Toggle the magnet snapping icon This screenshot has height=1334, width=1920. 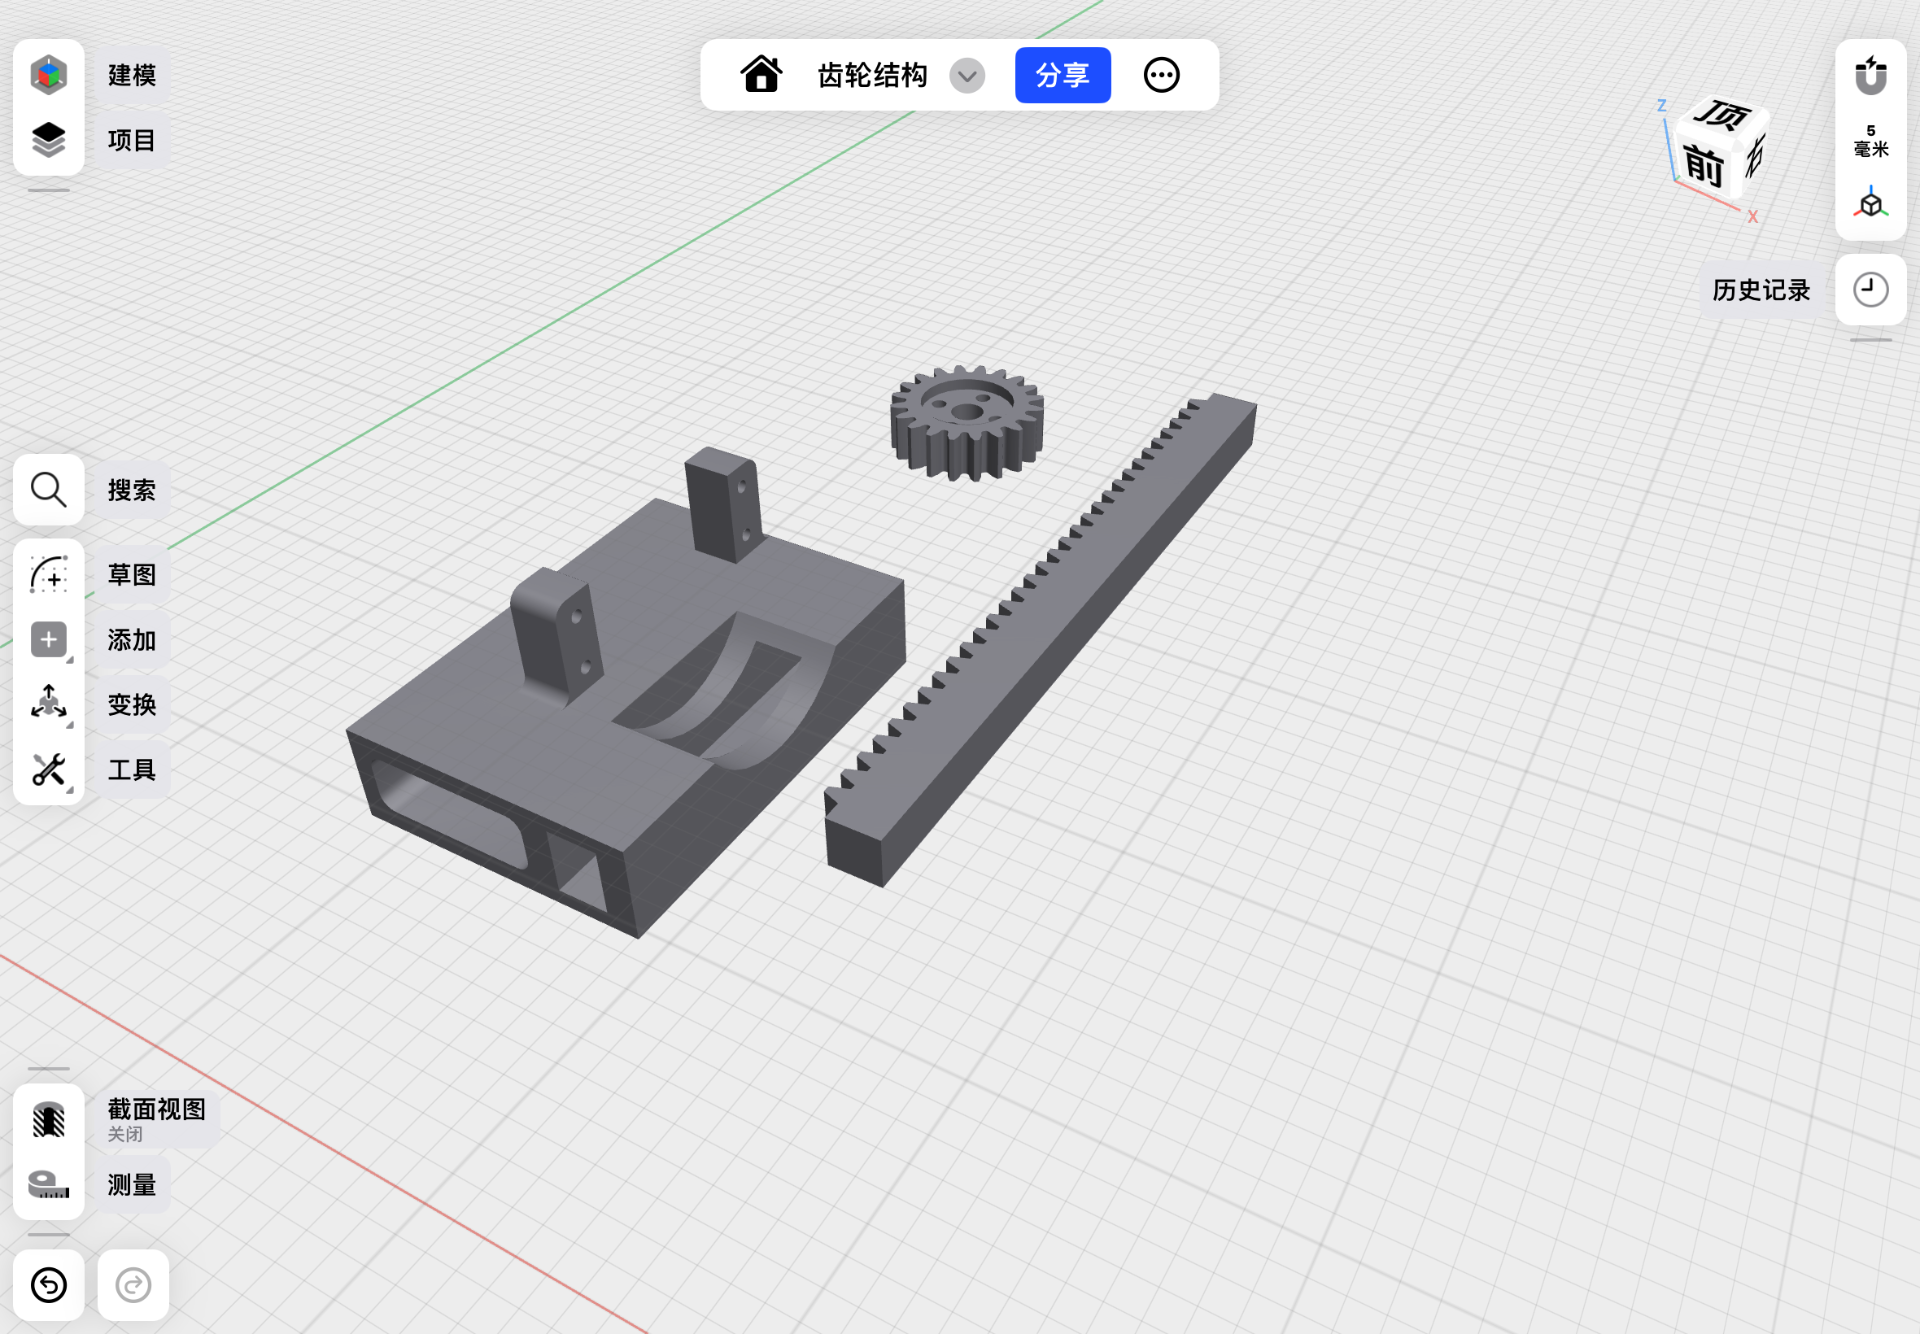[1870, 75]
